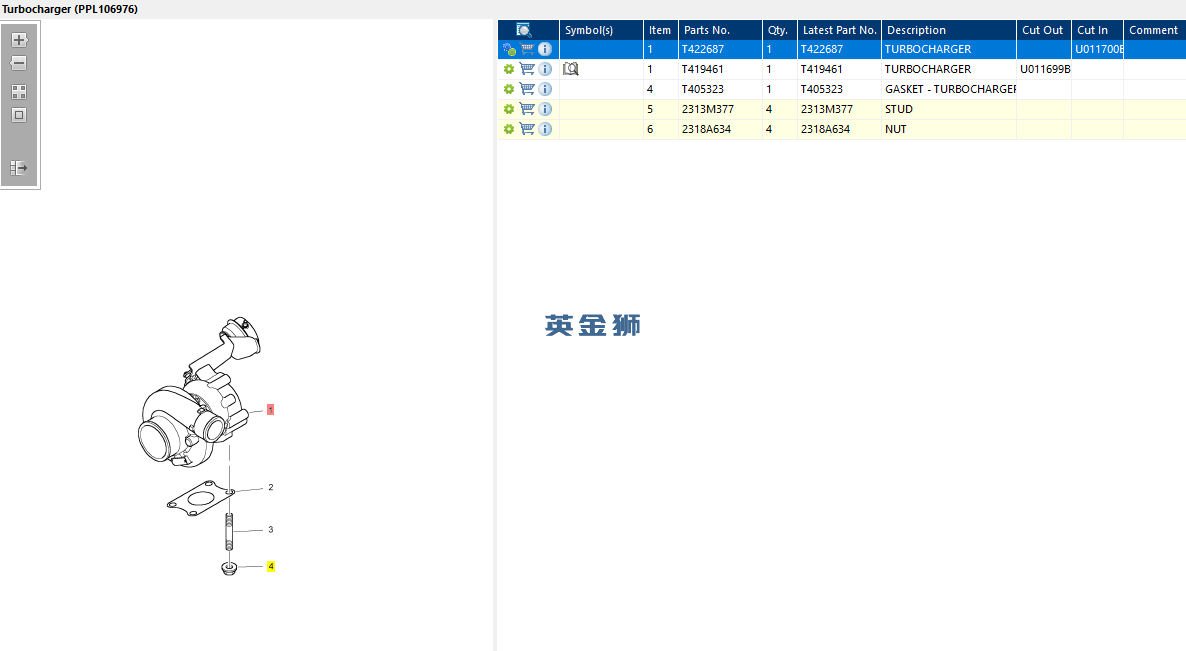1186x651 pixels.
Task: Click the turbocharger drawing in the diagram
Action: 197,393
